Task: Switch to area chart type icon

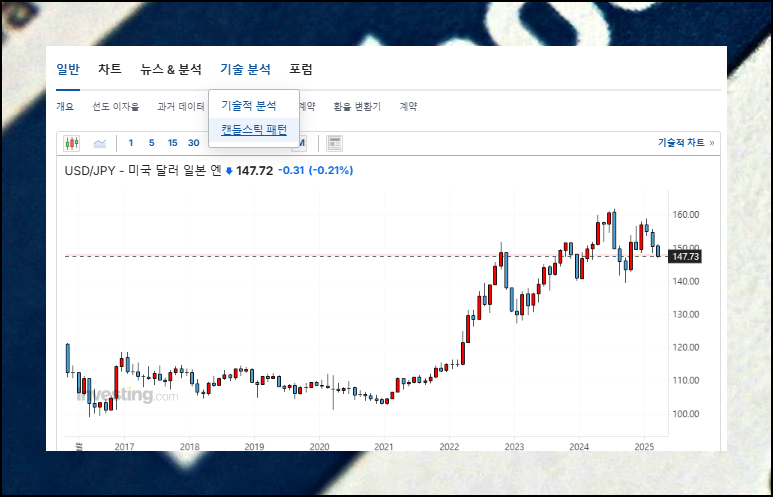Action: [100, 143]
